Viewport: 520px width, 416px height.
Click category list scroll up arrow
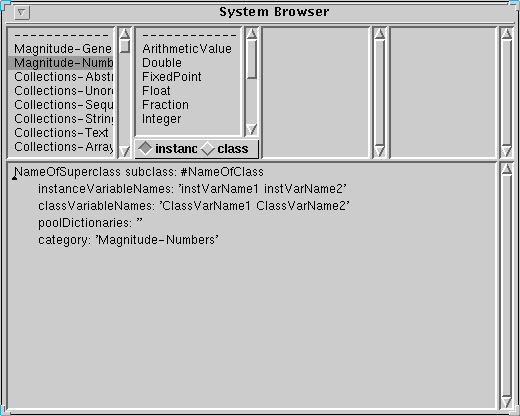coord(125,34)
